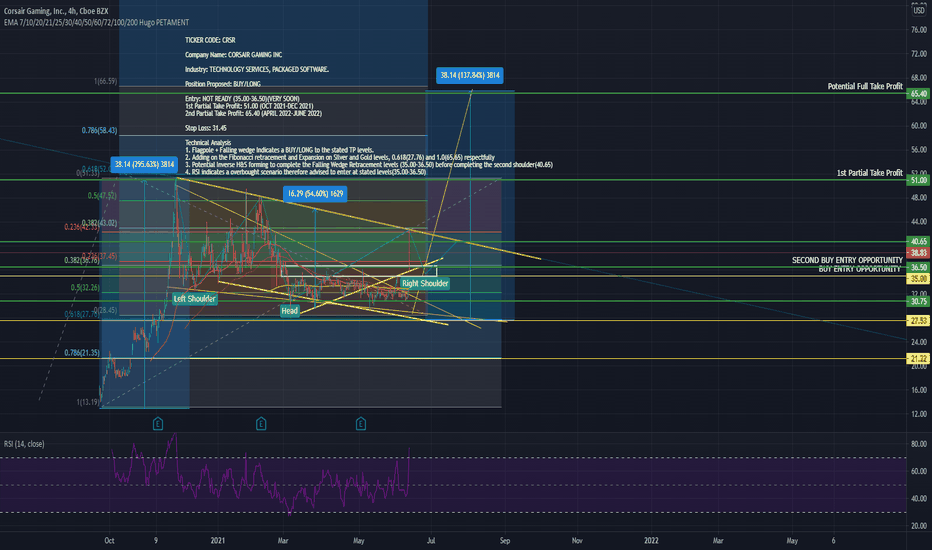Click the 30.75 green price label
The height and width of the screenshot is (550, 932).
pos(918,301)
